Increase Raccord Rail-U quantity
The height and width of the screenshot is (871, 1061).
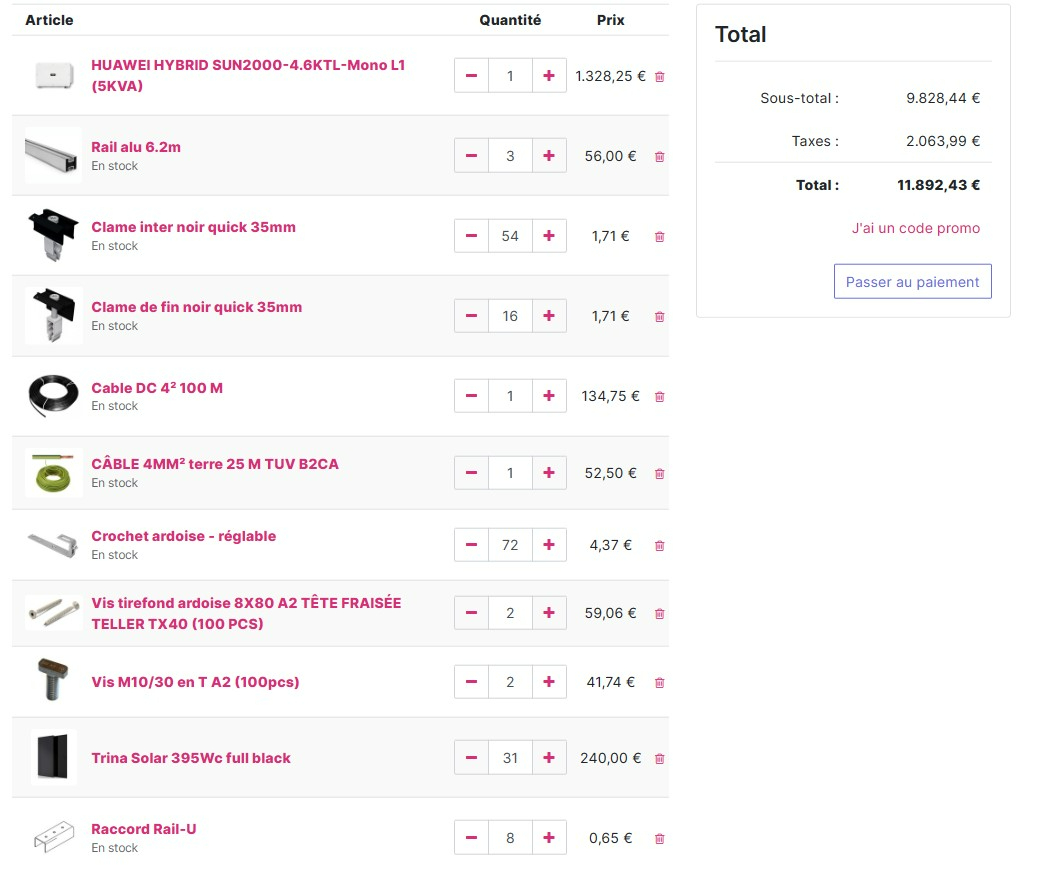point(549,838)
